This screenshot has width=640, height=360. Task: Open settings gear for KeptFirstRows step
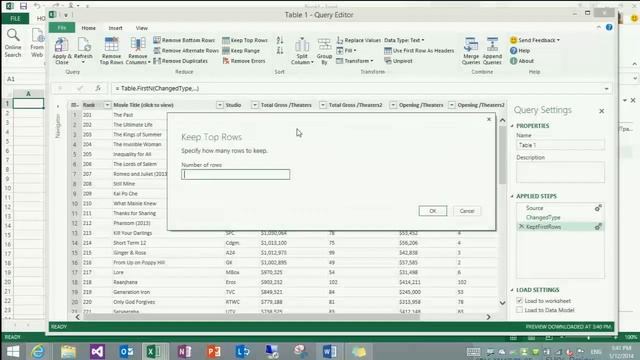[x=598, y=227]
